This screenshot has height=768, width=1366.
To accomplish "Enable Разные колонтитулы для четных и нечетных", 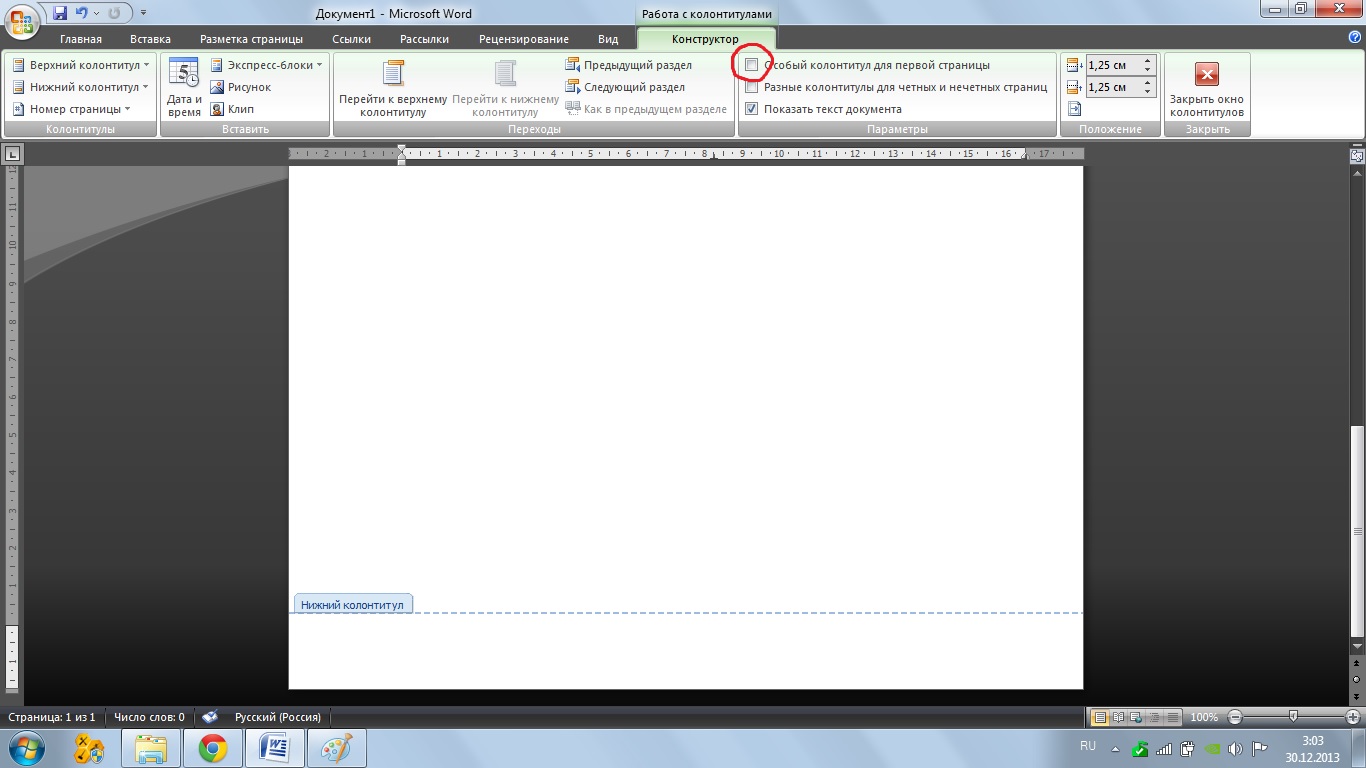I will click(x=752, y=87).
